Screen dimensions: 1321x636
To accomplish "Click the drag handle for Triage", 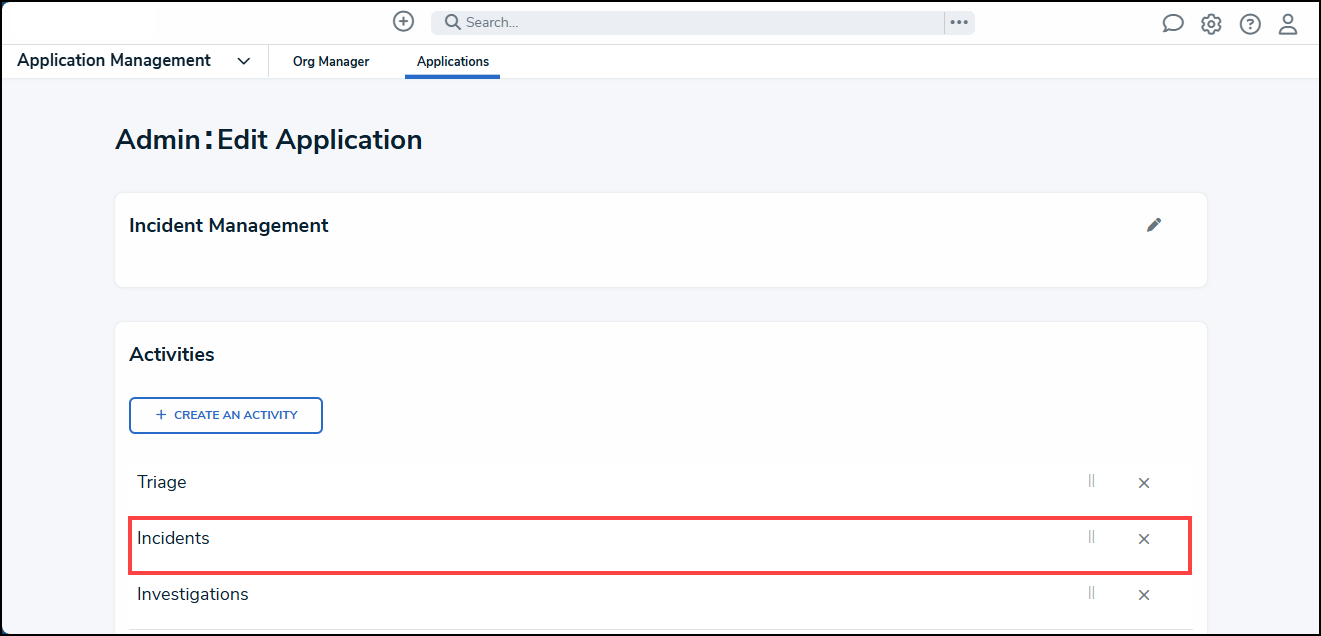I will pyautogui.click(x=1091, y=481).
